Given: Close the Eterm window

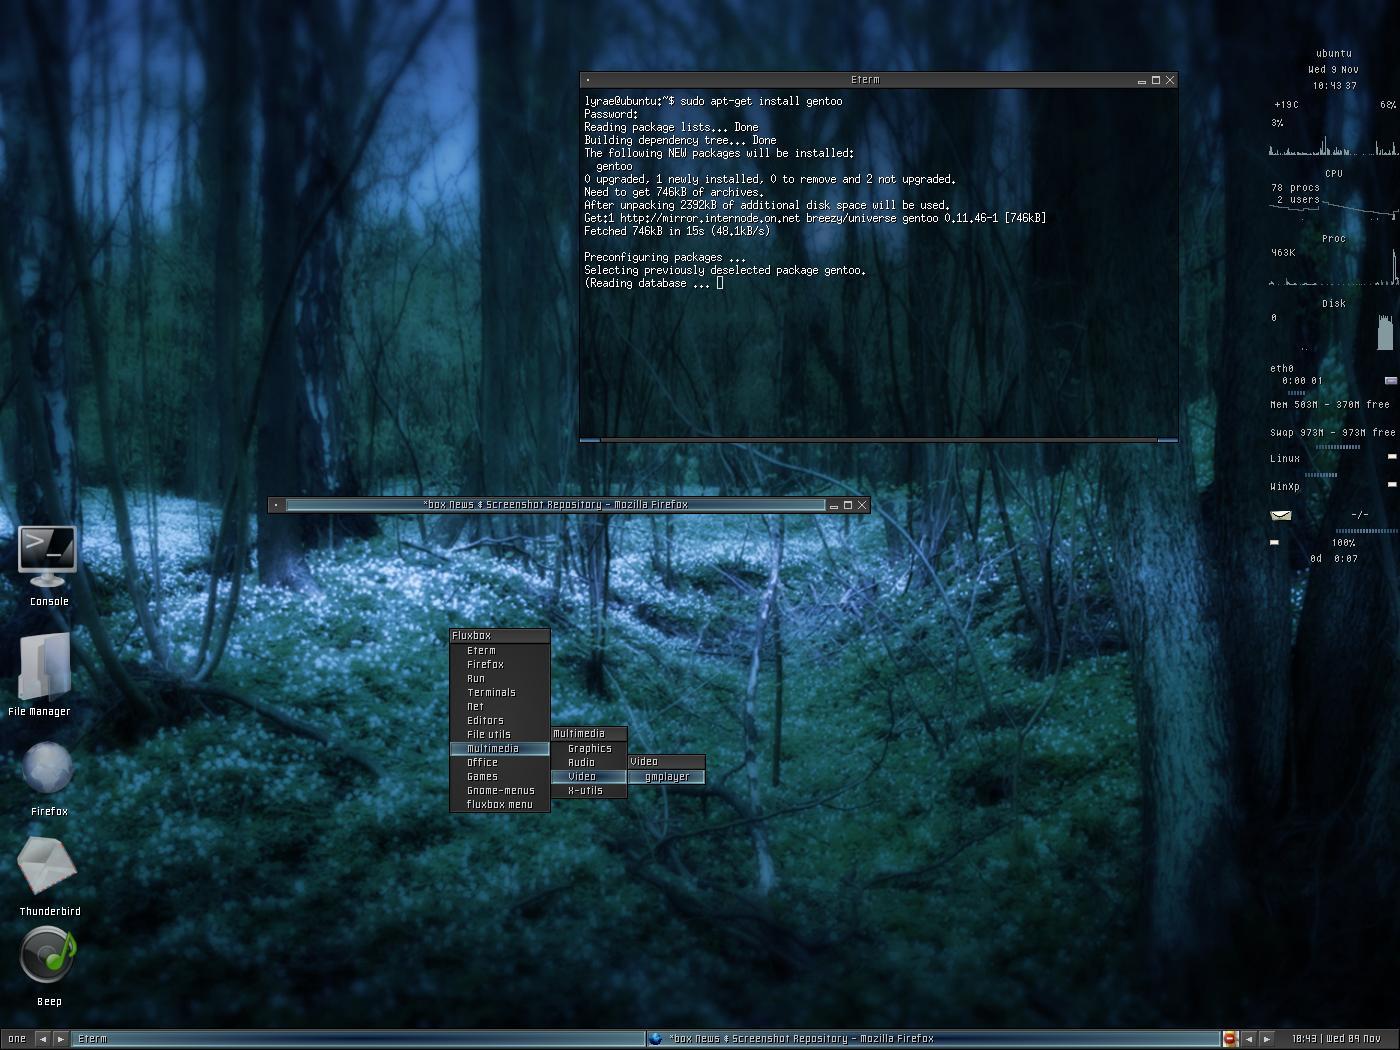Looking at the screenshot, I should (x=1170, y=80).
